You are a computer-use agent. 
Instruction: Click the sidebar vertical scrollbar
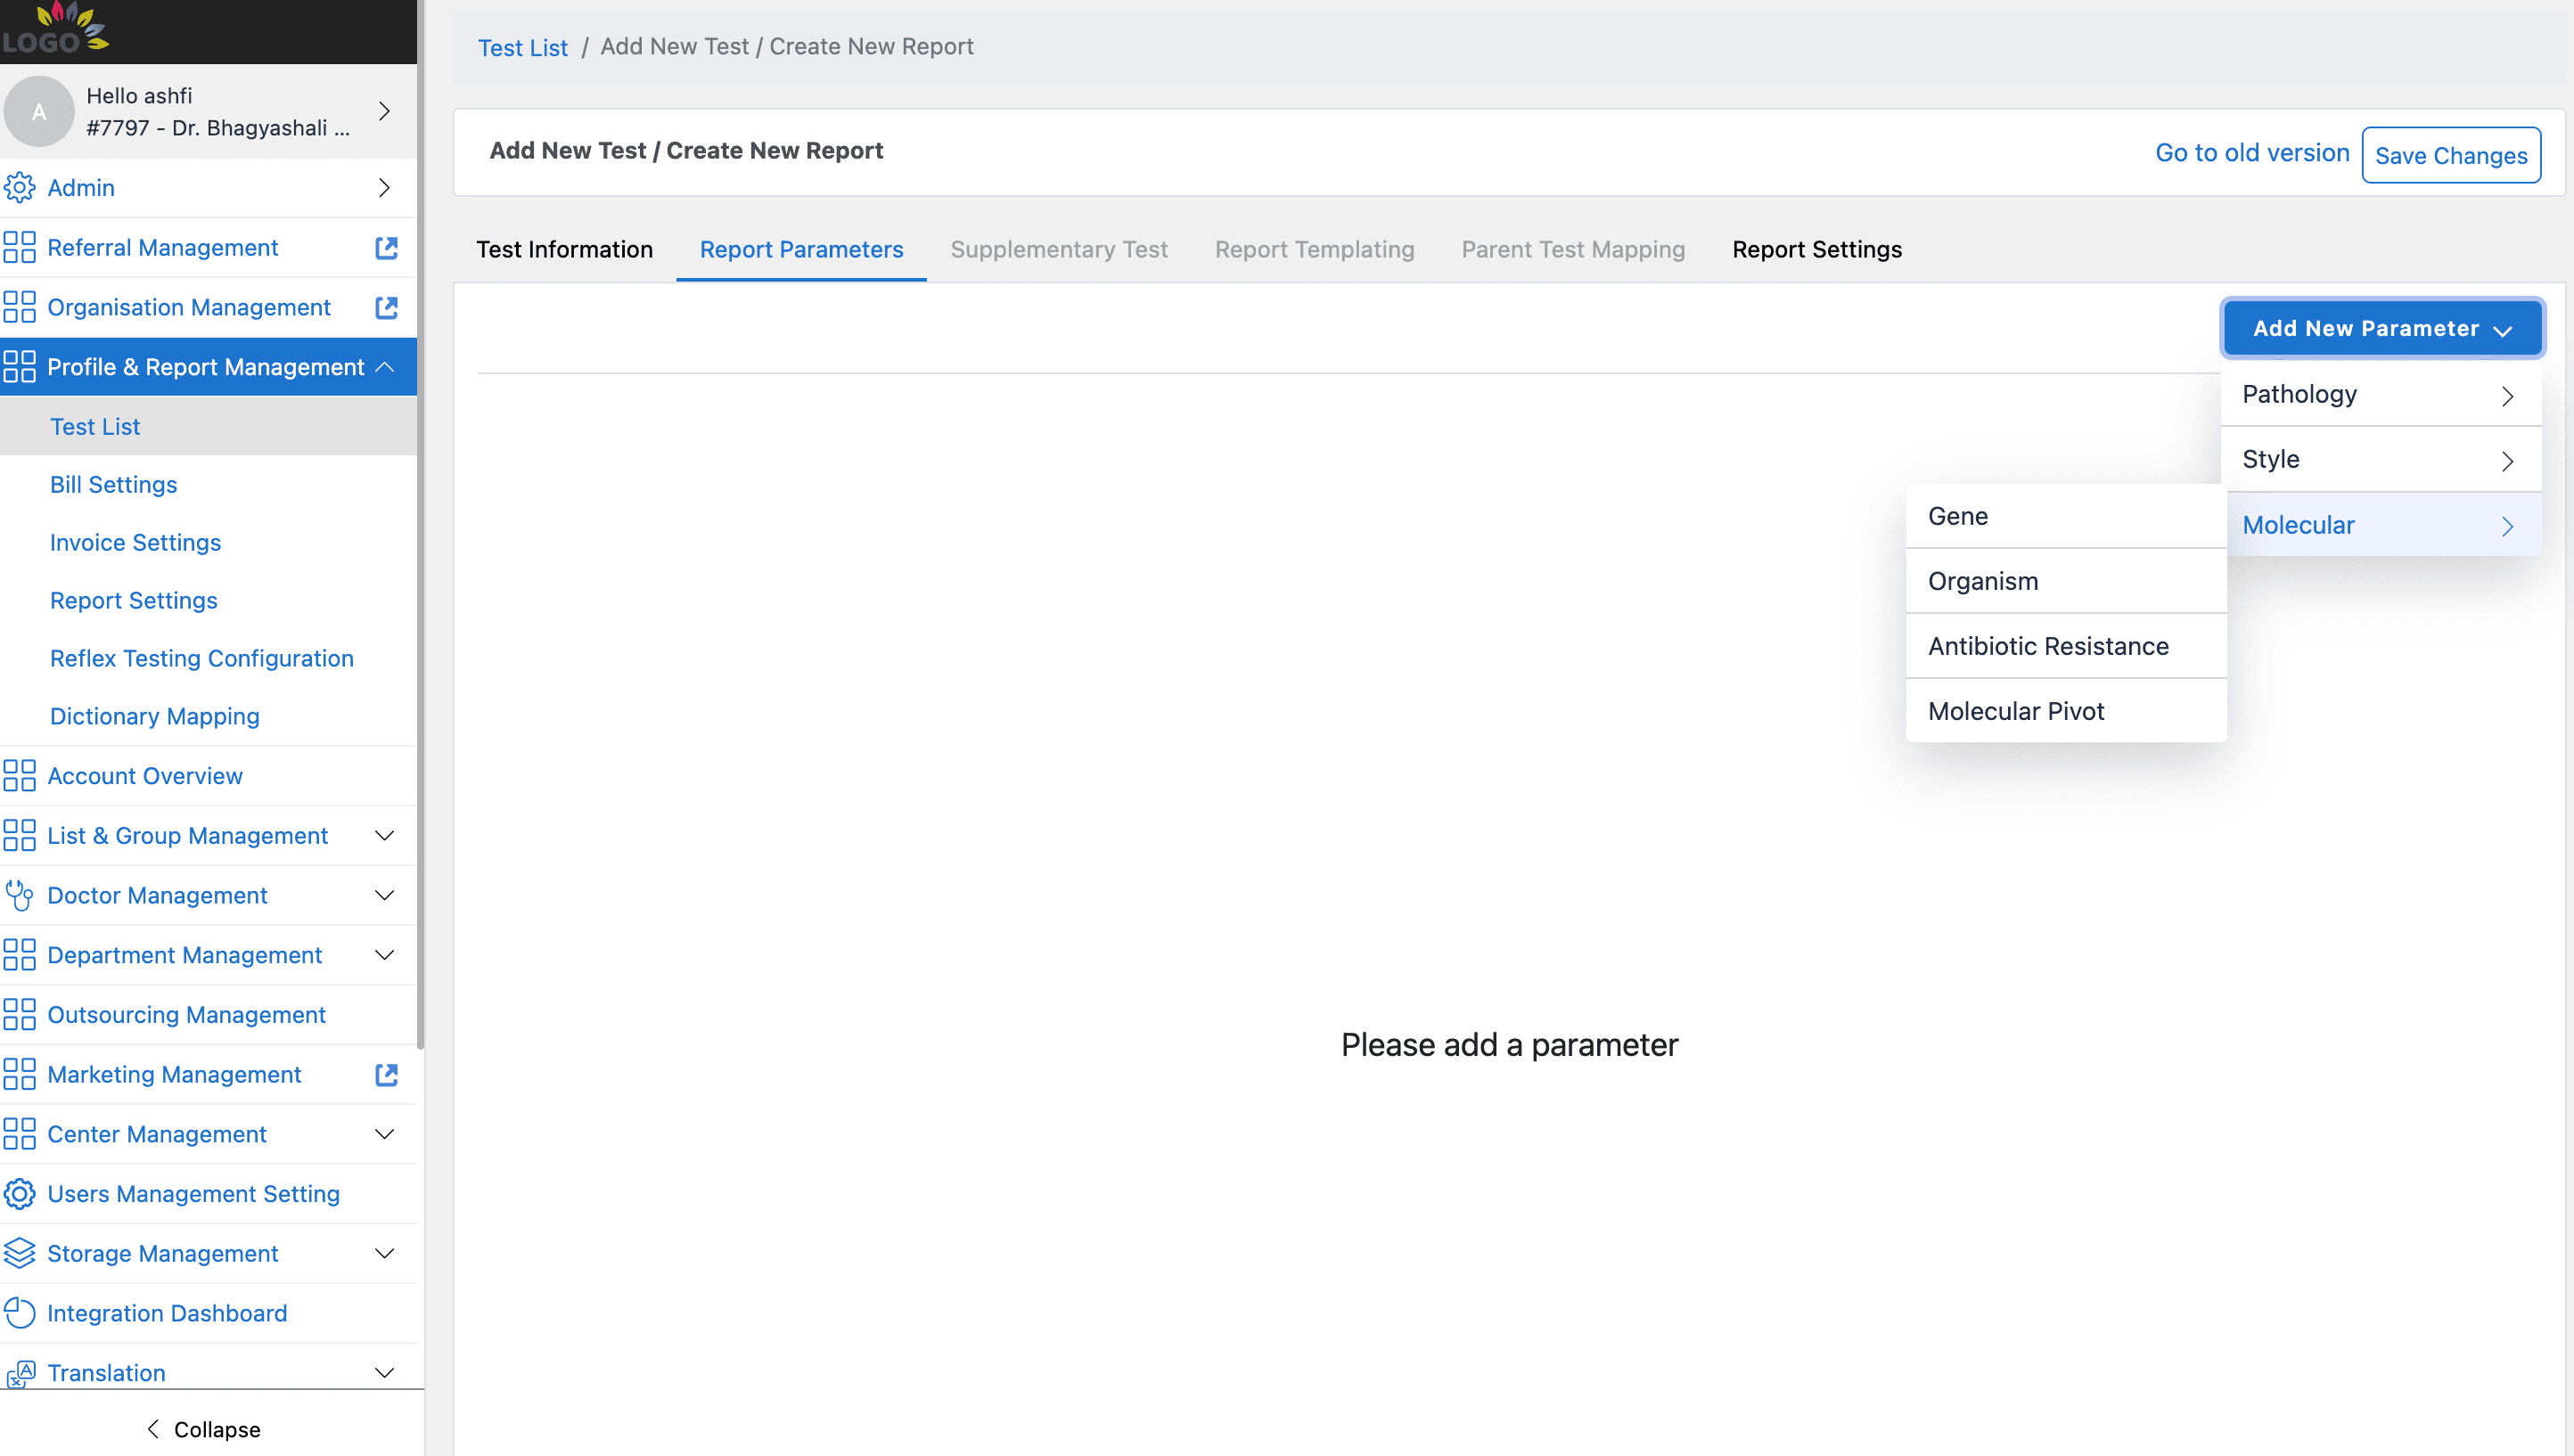point(421,525)
